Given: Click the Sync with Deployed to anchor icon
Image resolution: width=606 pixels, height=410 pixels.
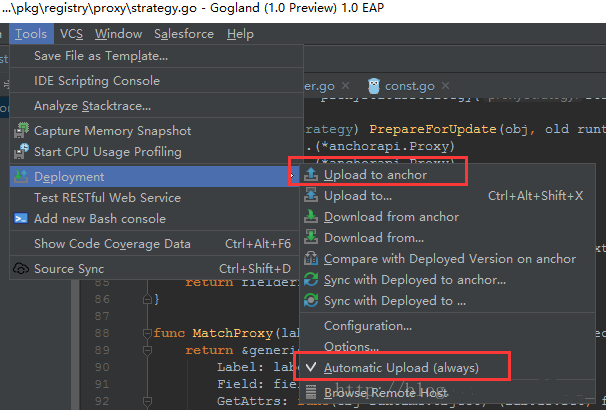Looking at the screenshot, I should coord(311,280).
